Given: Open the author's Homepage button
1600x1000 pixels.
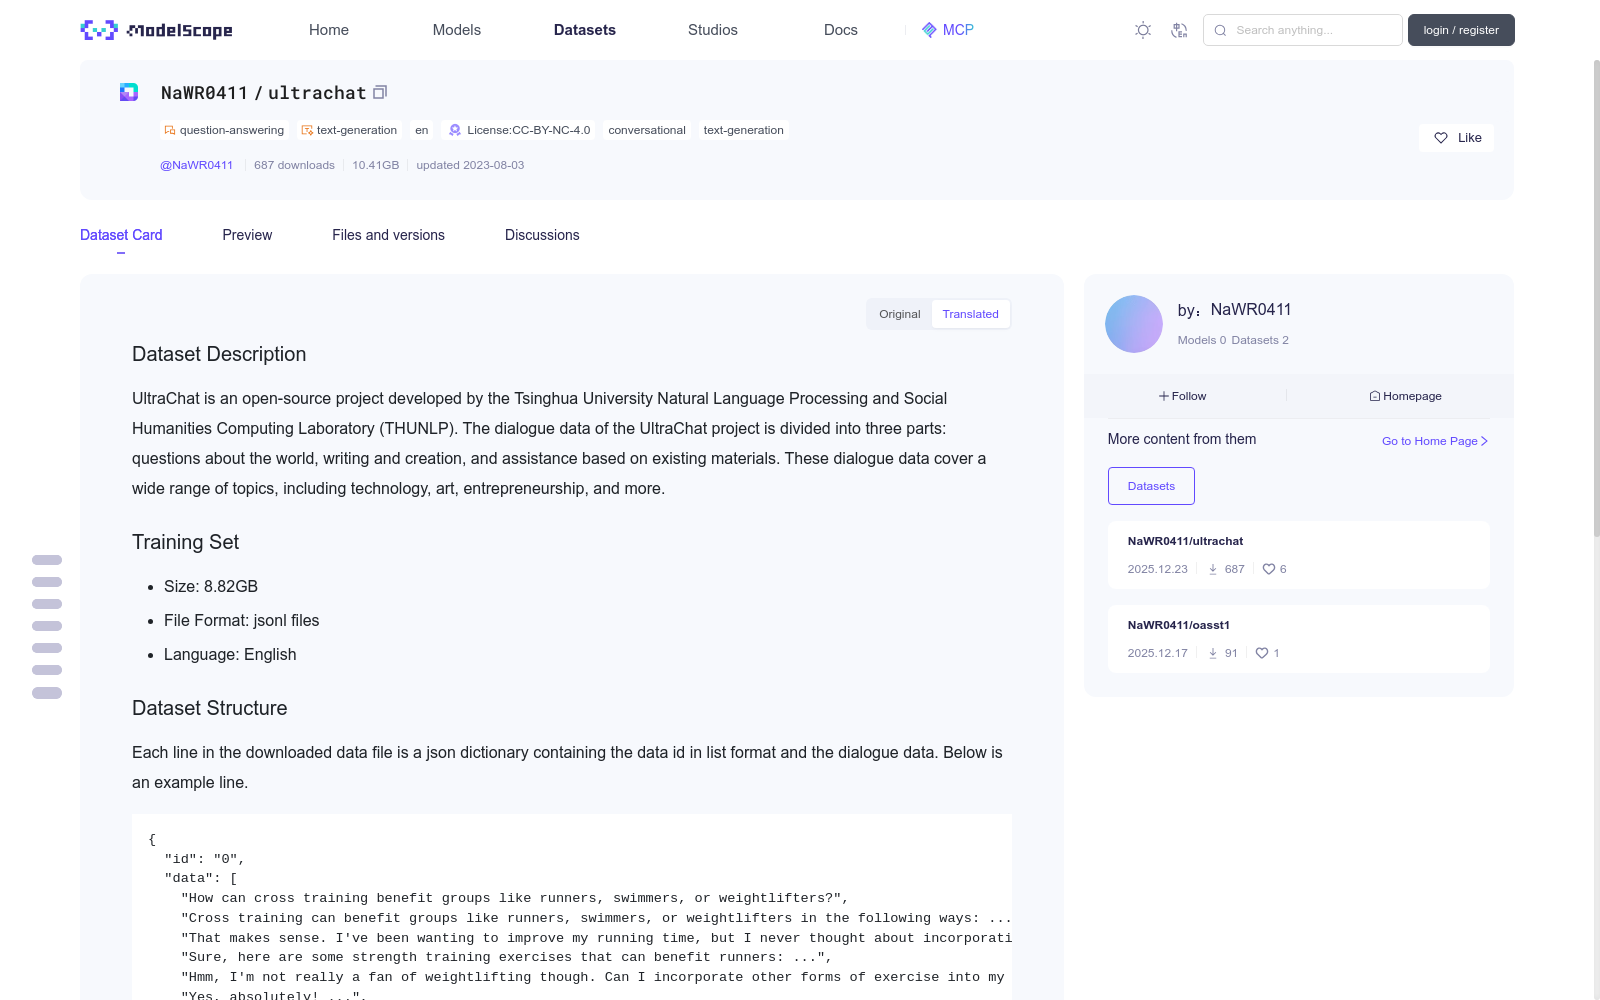Looking at the screenshot, I should pos(1406,396).
